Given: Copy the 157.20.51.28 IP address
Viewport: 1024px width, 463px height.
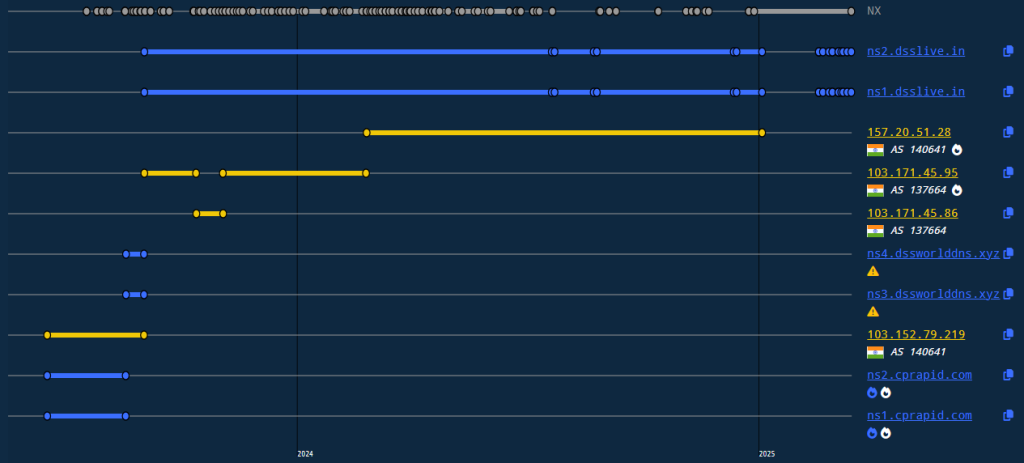Looking at the screenshot, I should click(1009, 132).
